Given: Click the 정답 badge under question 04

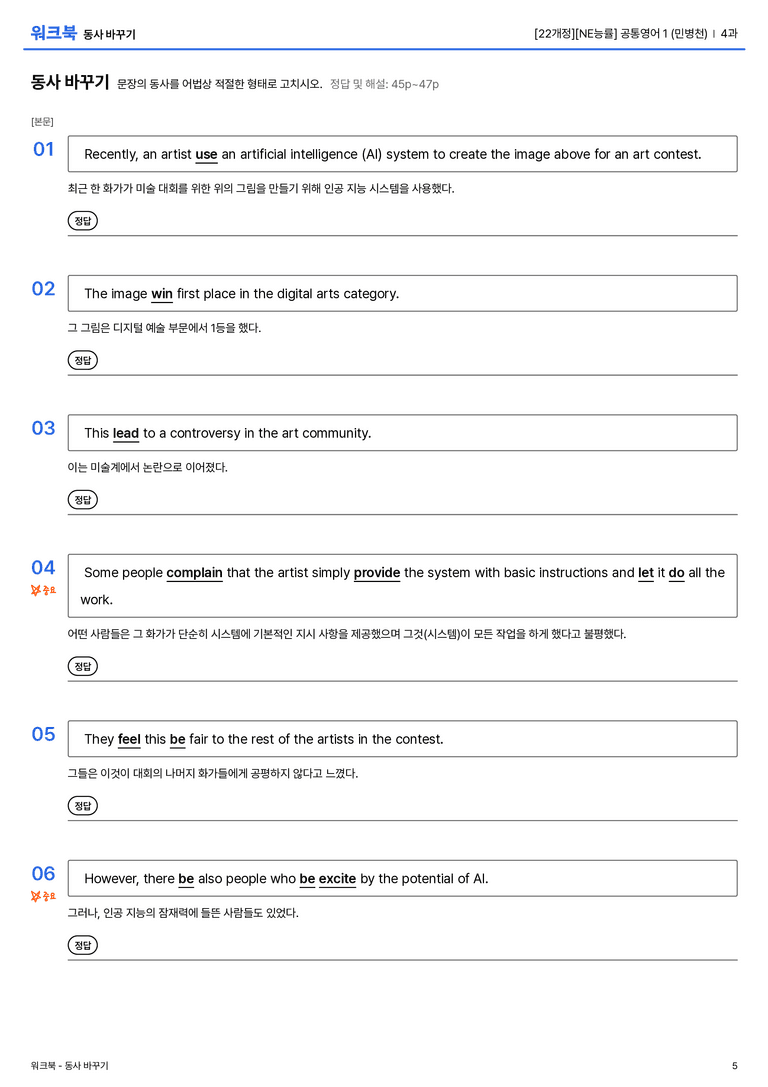Looking at the screenshot, I should (x=82, y=666).
